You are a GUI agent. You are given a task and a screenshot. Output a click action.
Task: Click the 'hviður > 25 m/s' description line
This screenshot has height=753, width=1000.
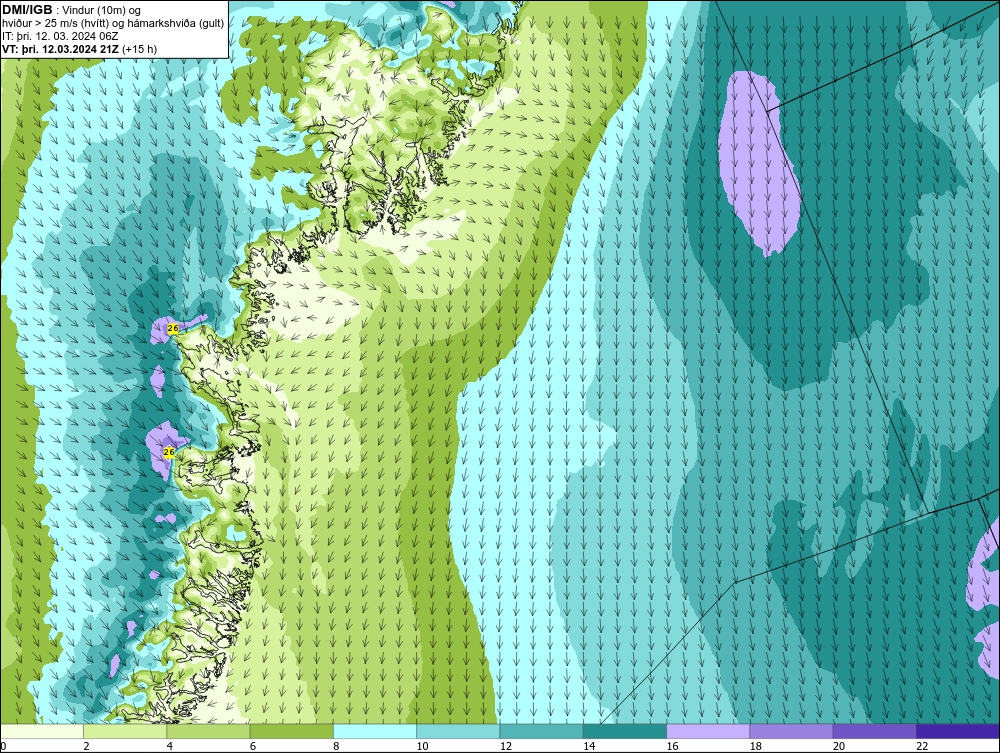113,23
